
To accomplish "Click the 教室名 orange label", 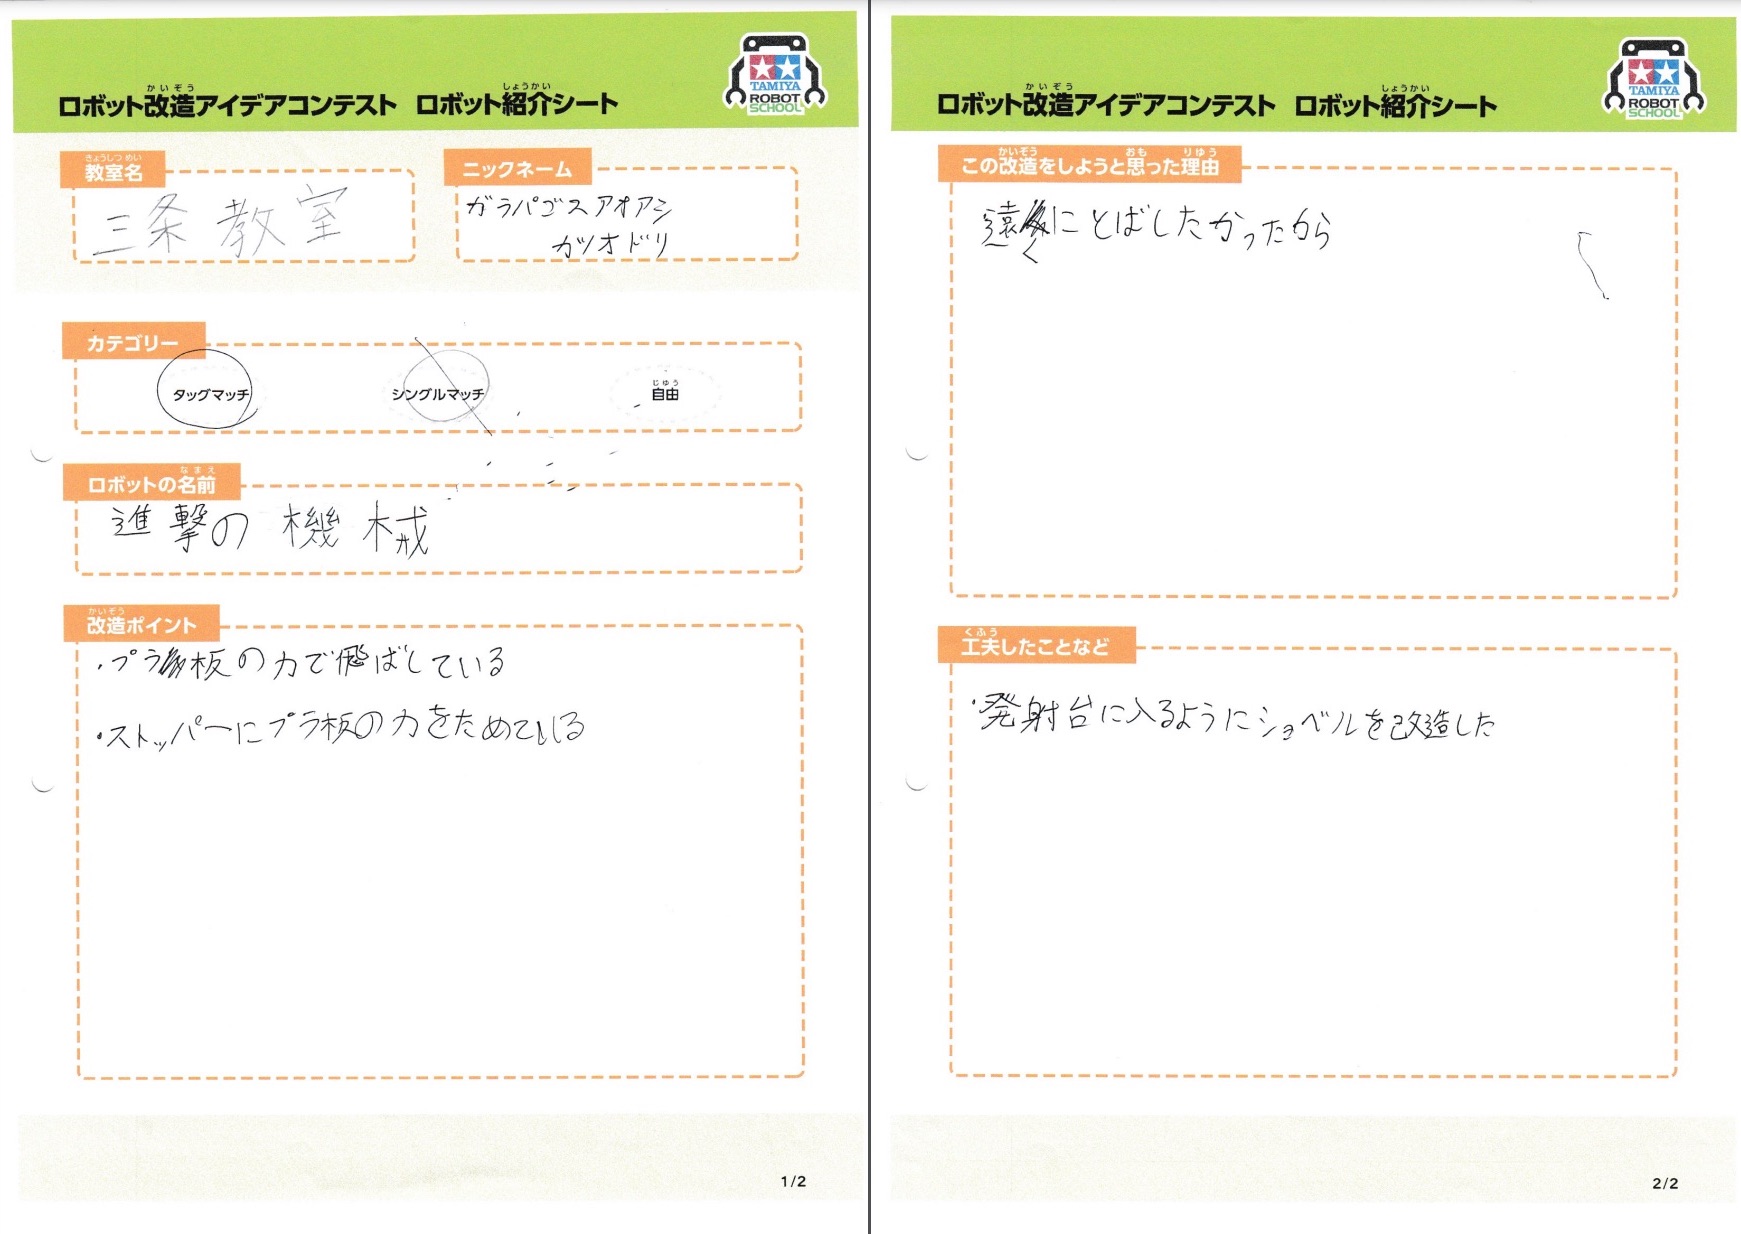I will pos(113,169).
